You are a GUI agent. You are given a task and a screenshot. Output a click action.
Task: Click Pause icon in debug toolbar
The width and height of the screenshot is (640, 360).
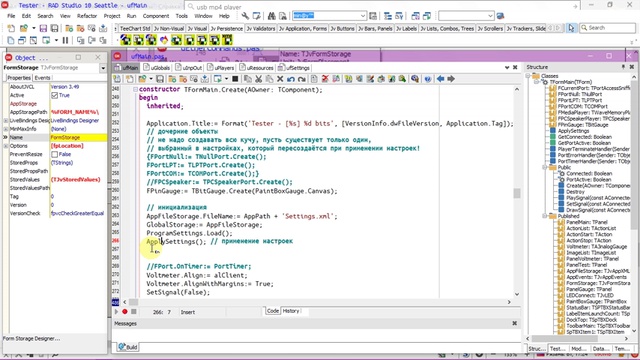tap(65, 40)
